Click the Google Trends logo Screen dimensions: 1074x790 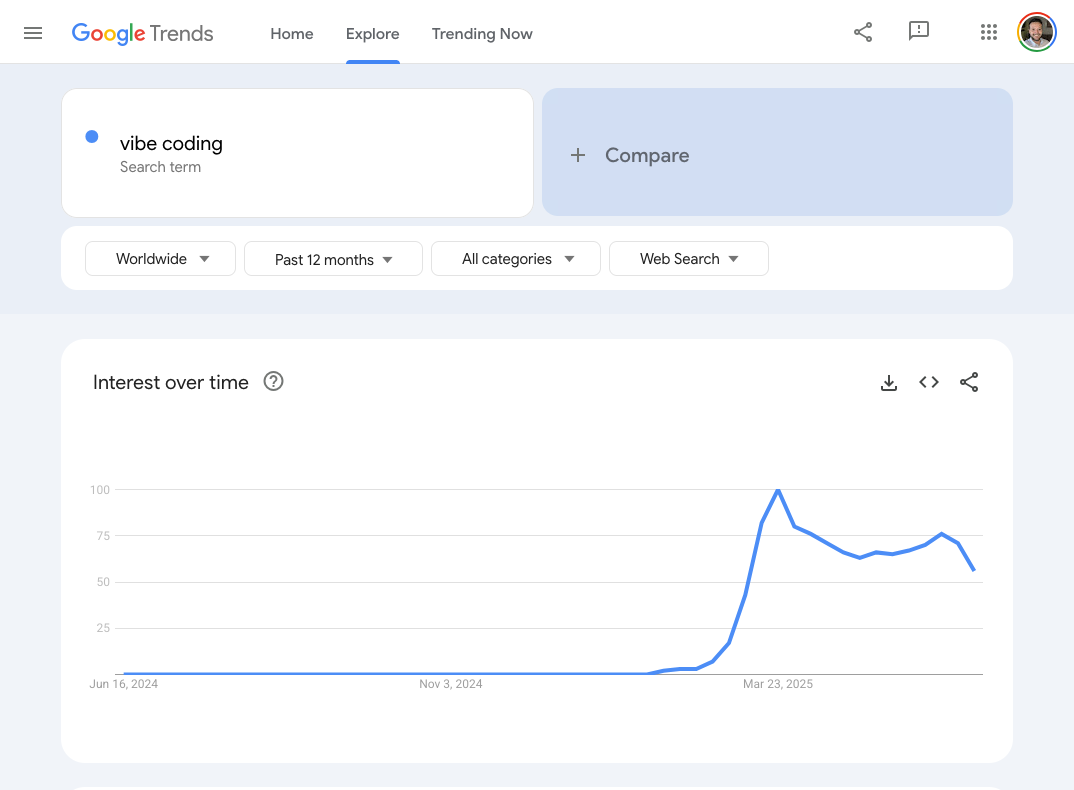point(142,33)
